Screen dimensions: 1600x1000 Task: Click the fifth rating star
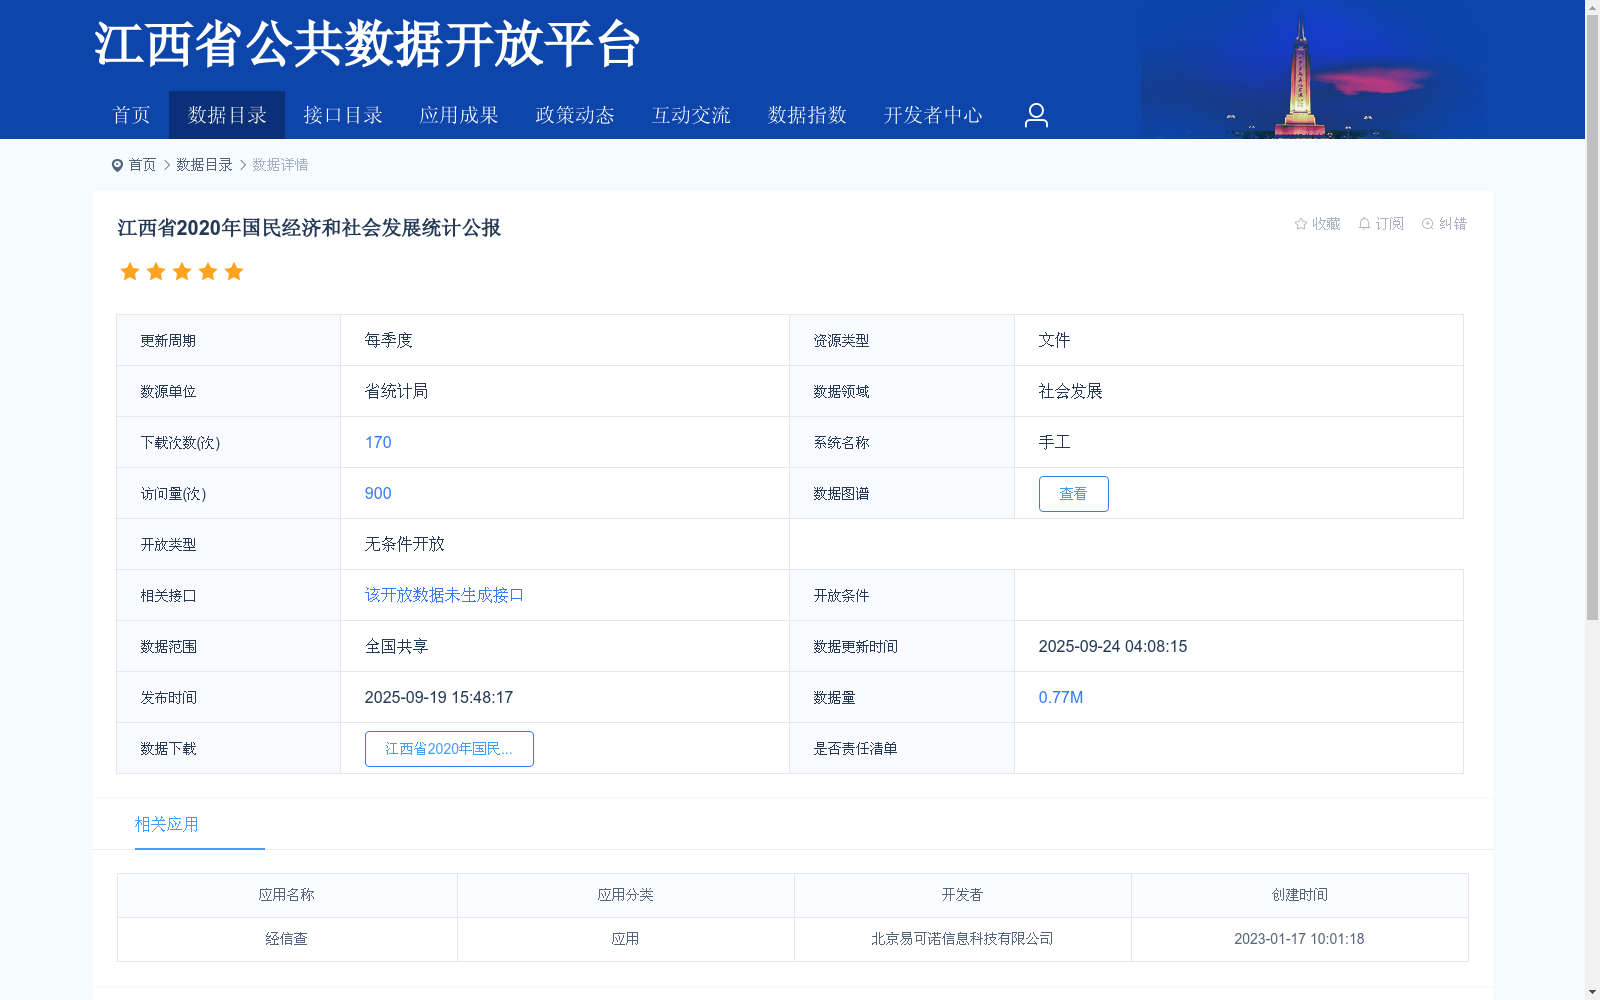coord(234,272)
